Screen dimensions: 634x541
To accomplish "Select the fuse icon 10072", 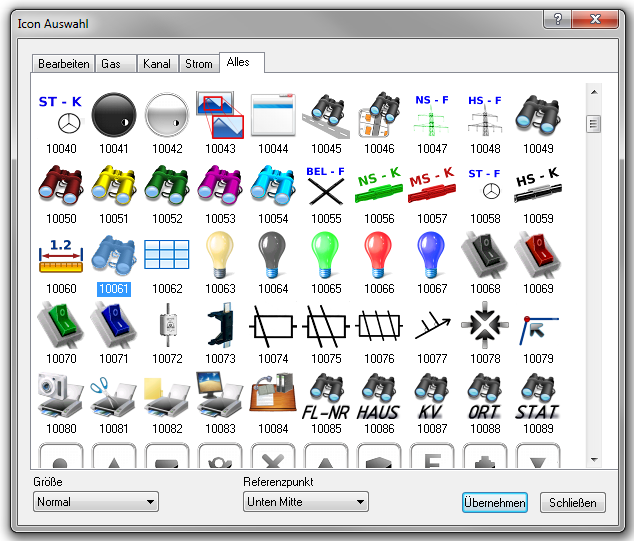I will pos(167,325).
